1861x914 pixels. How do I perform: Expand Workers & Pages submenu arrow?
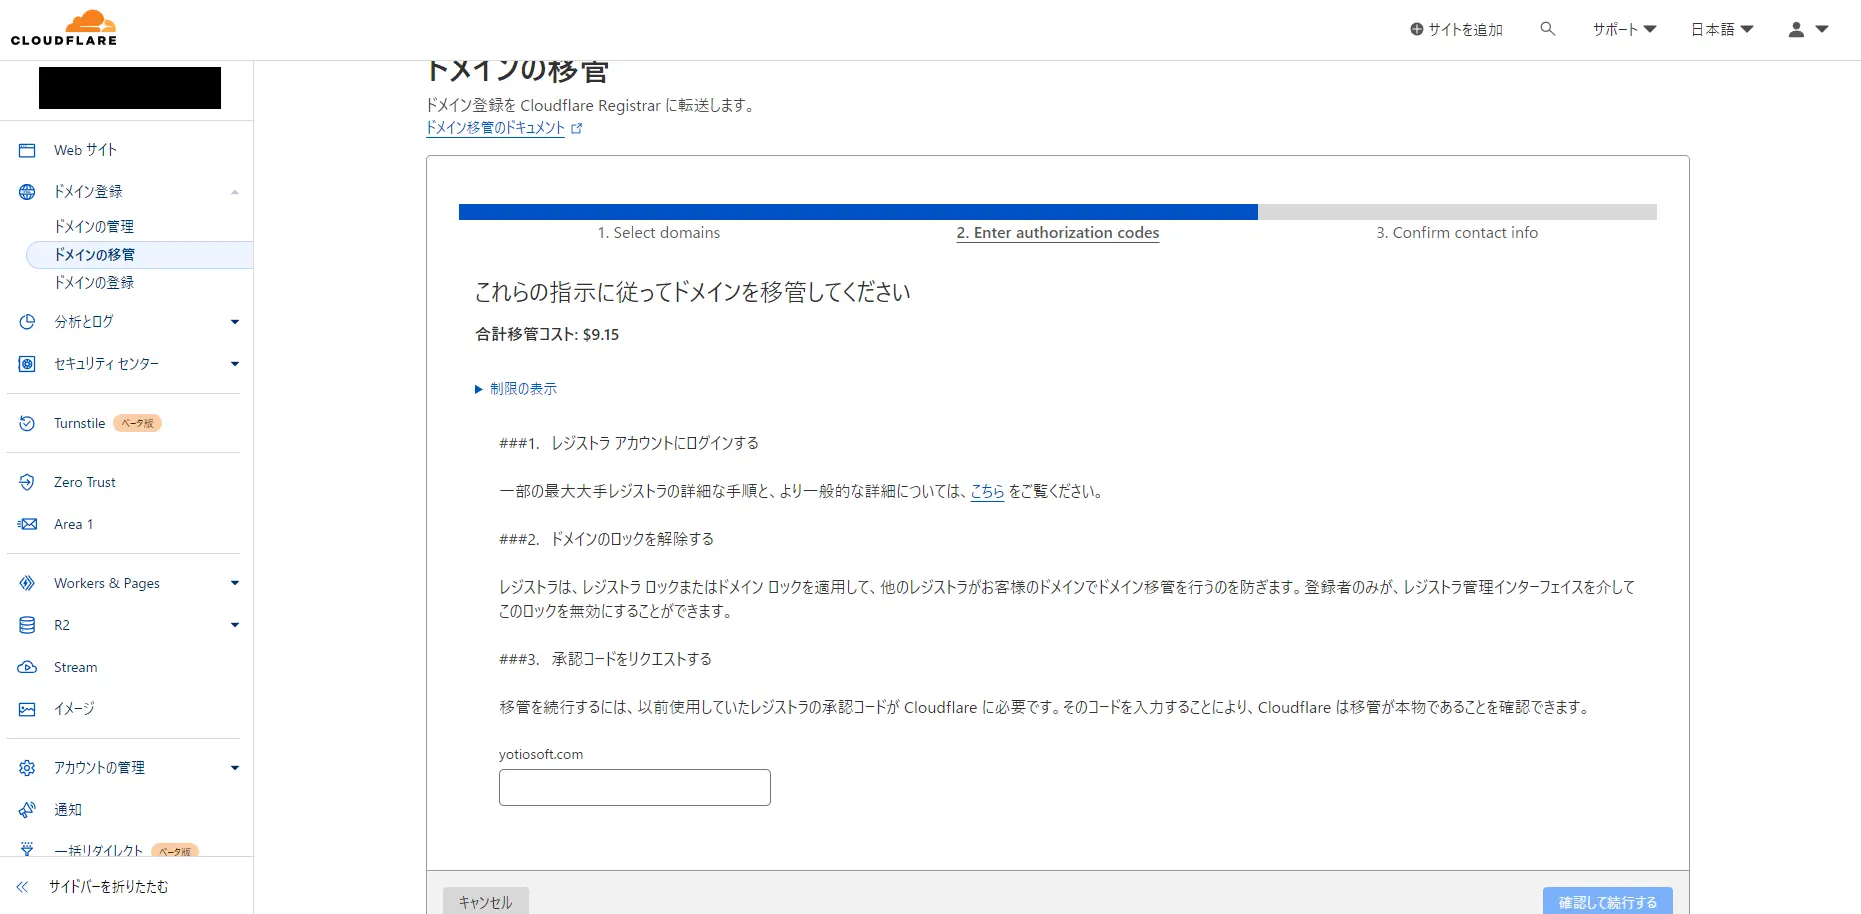pyautogui.click(x=235, y=583)
